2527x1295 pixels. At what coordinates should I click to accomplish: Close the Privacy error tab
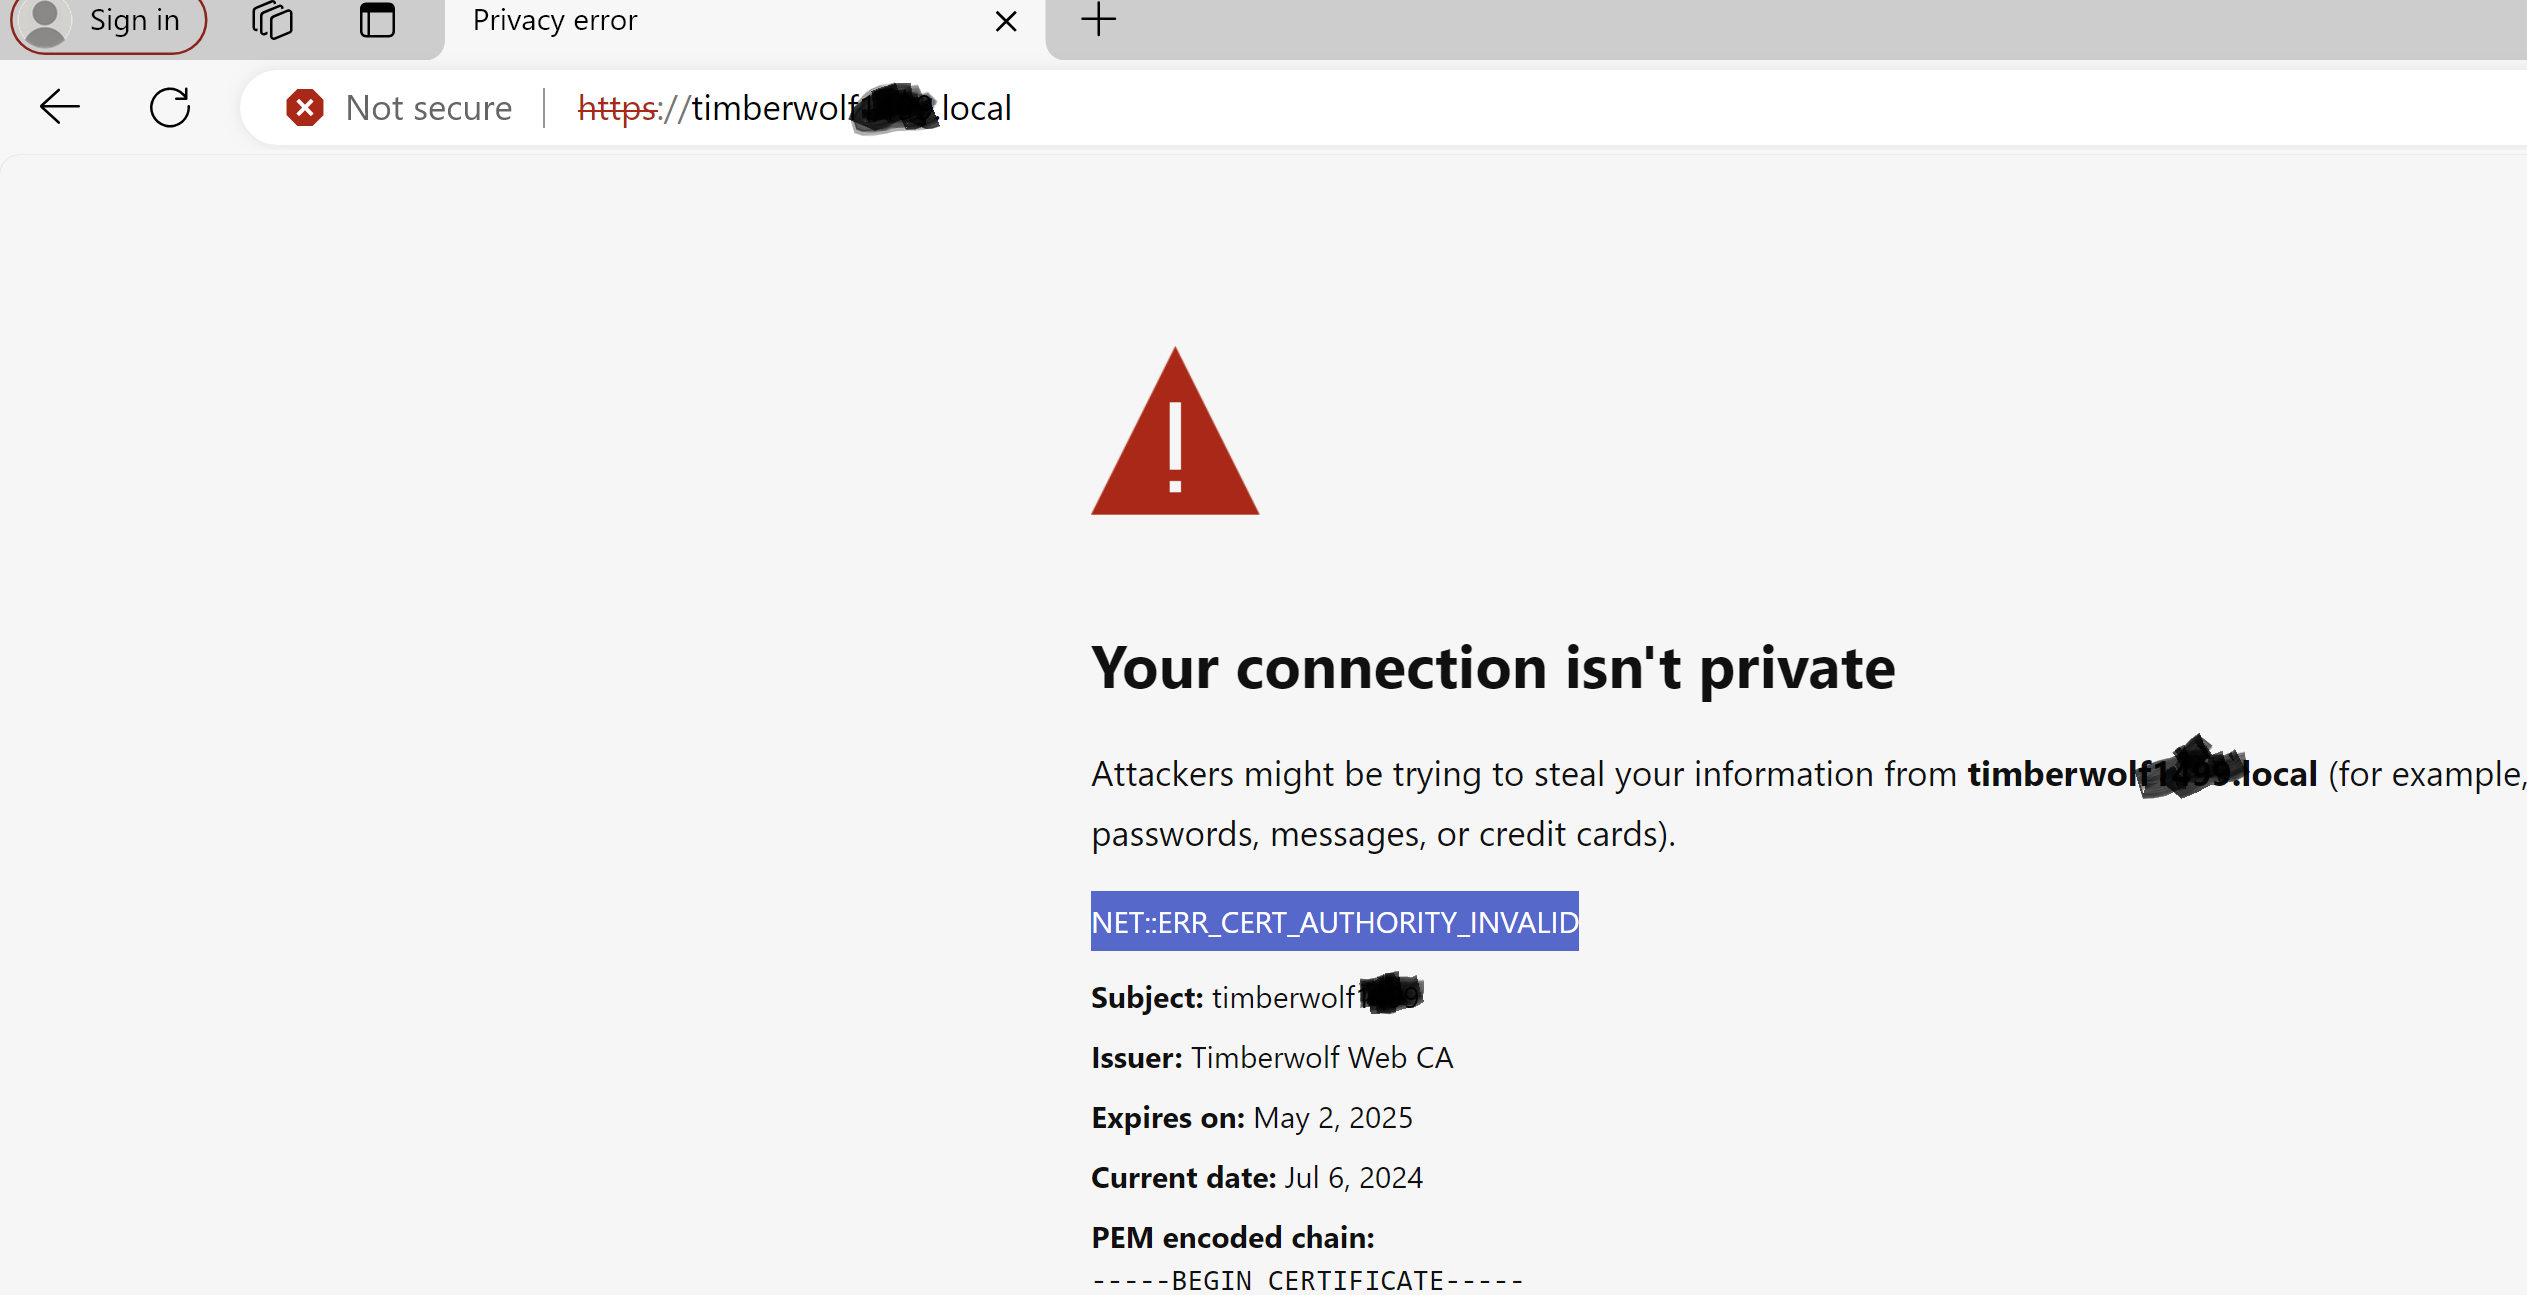click(1006, 21)
